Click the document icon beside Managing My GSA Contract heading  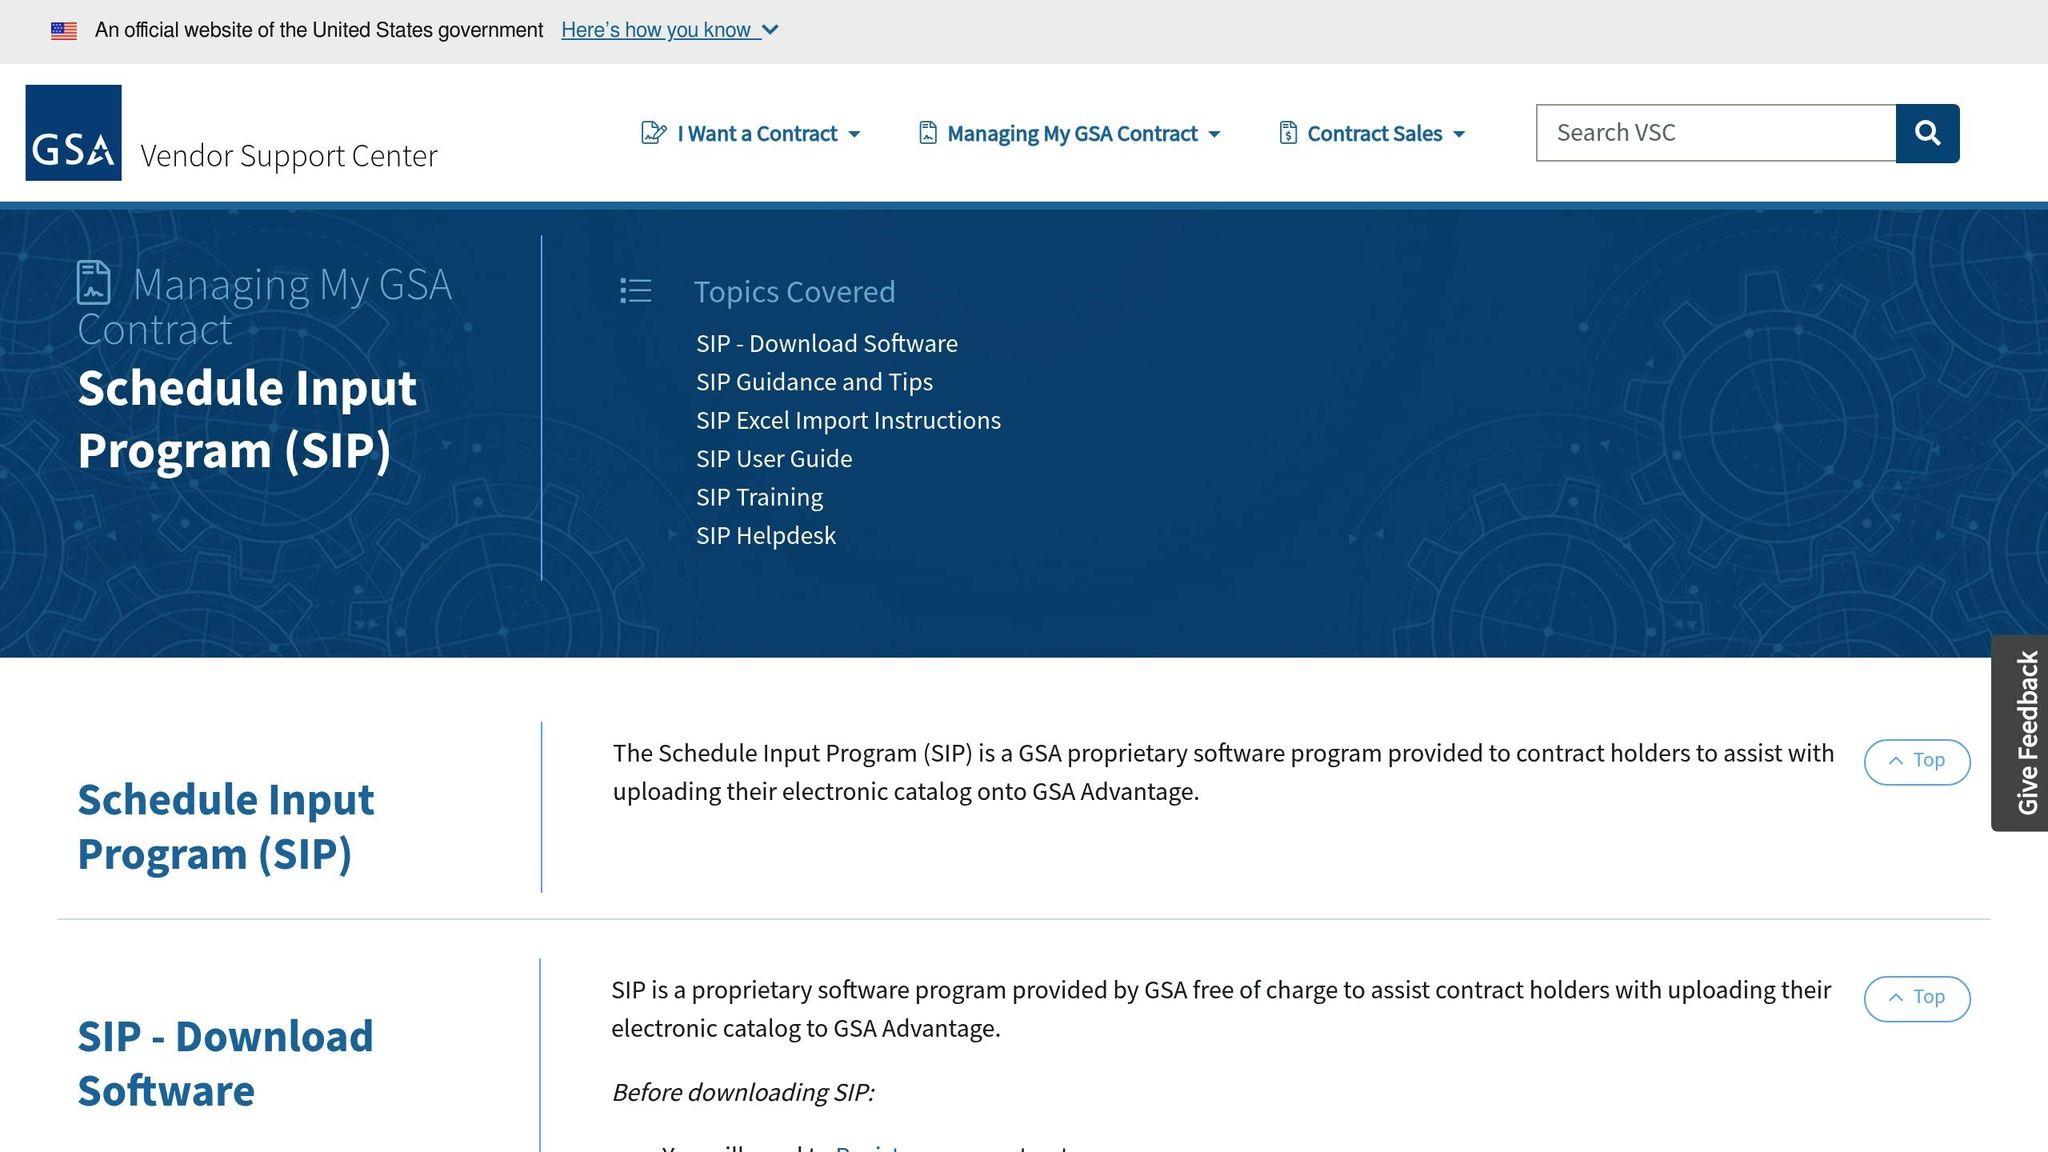[94, 283]
